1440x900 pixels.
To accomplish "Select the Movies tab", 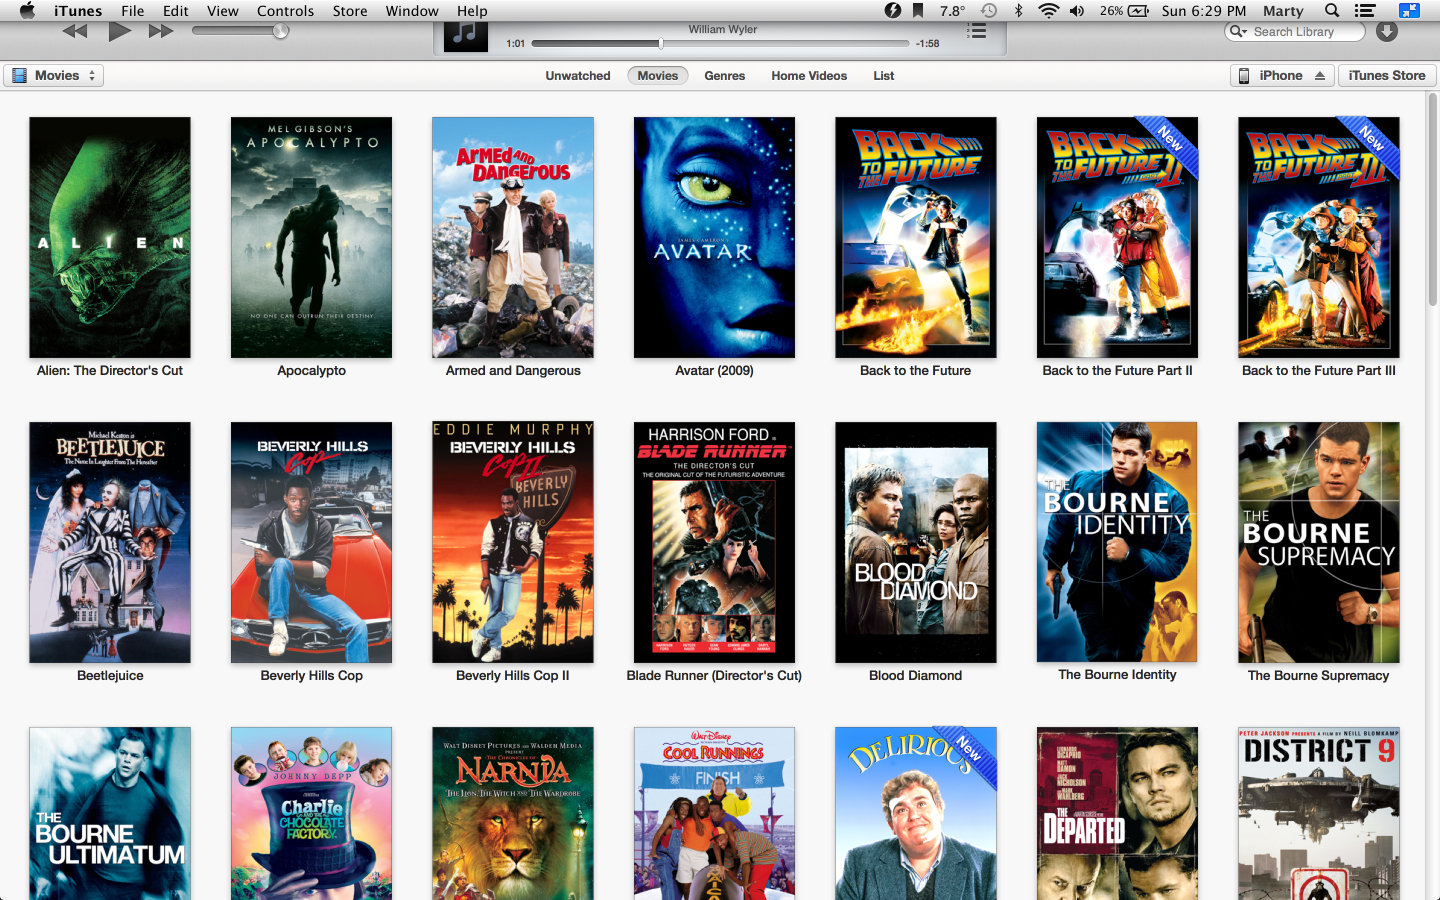I will 658,76.
